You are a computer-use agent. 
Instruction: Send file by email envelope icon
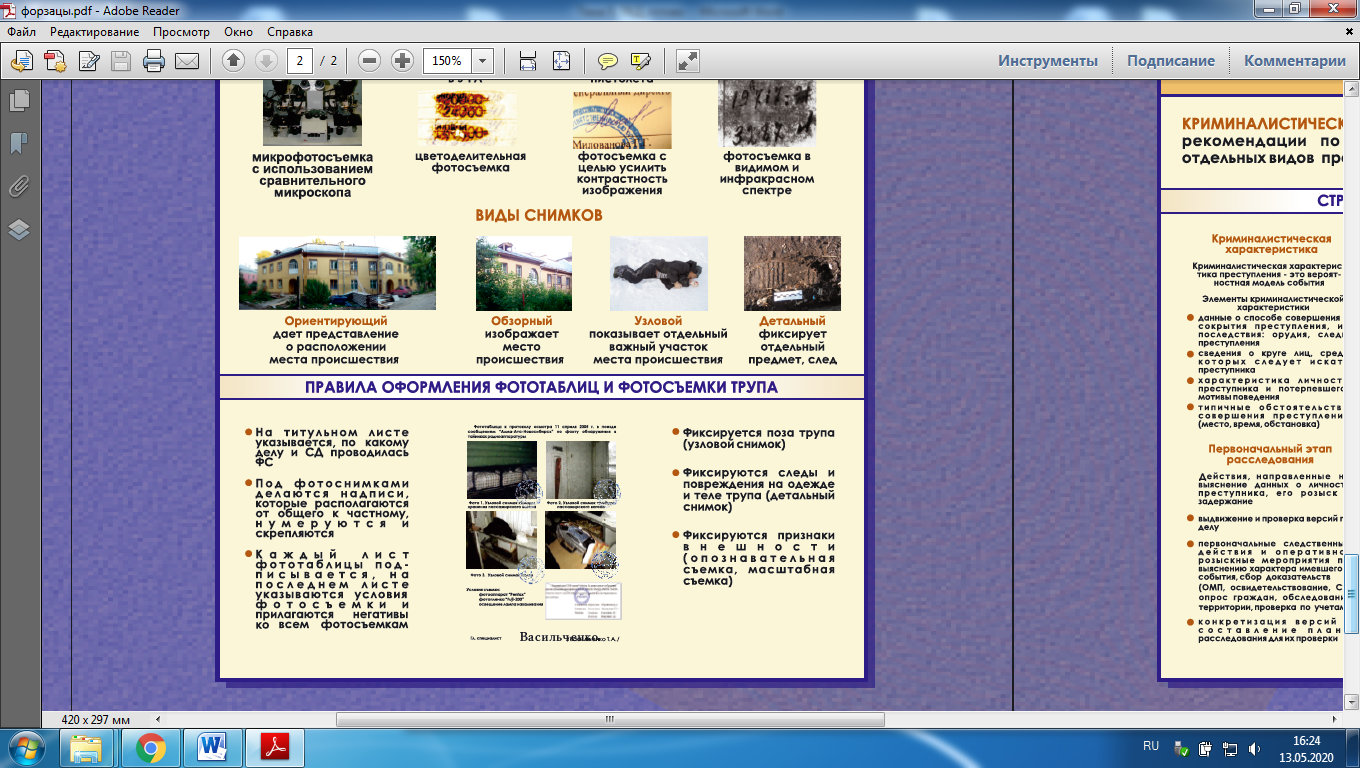(187, 61)
